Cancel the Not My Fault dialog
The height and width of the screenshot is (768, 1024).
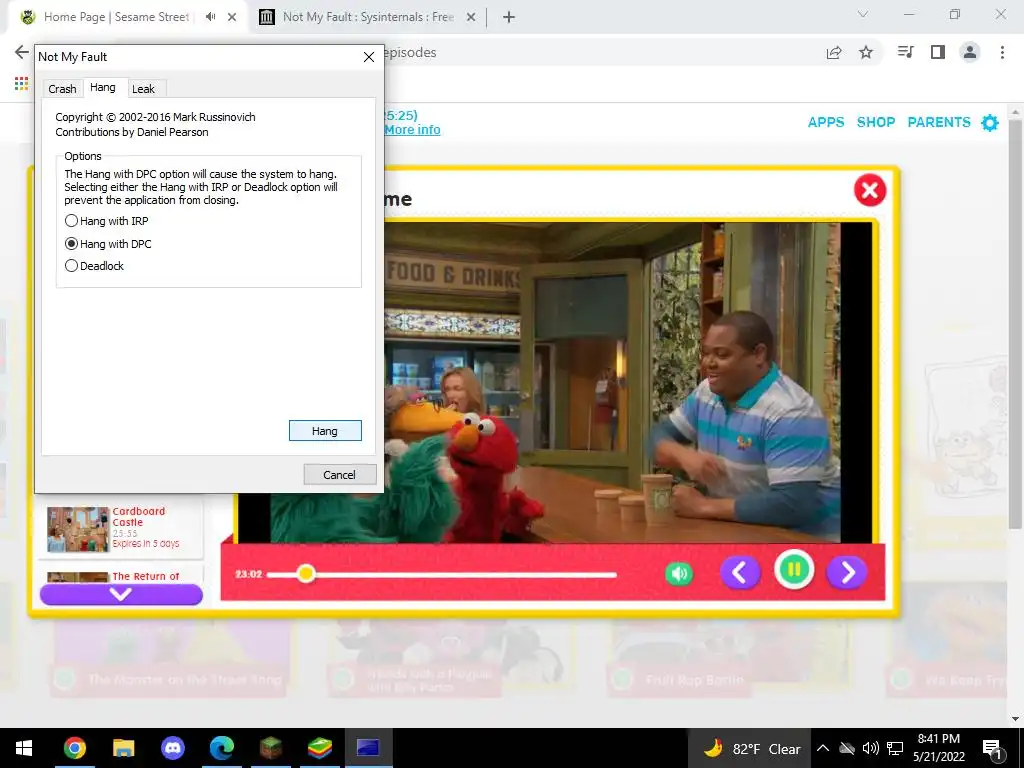(340, 475)
